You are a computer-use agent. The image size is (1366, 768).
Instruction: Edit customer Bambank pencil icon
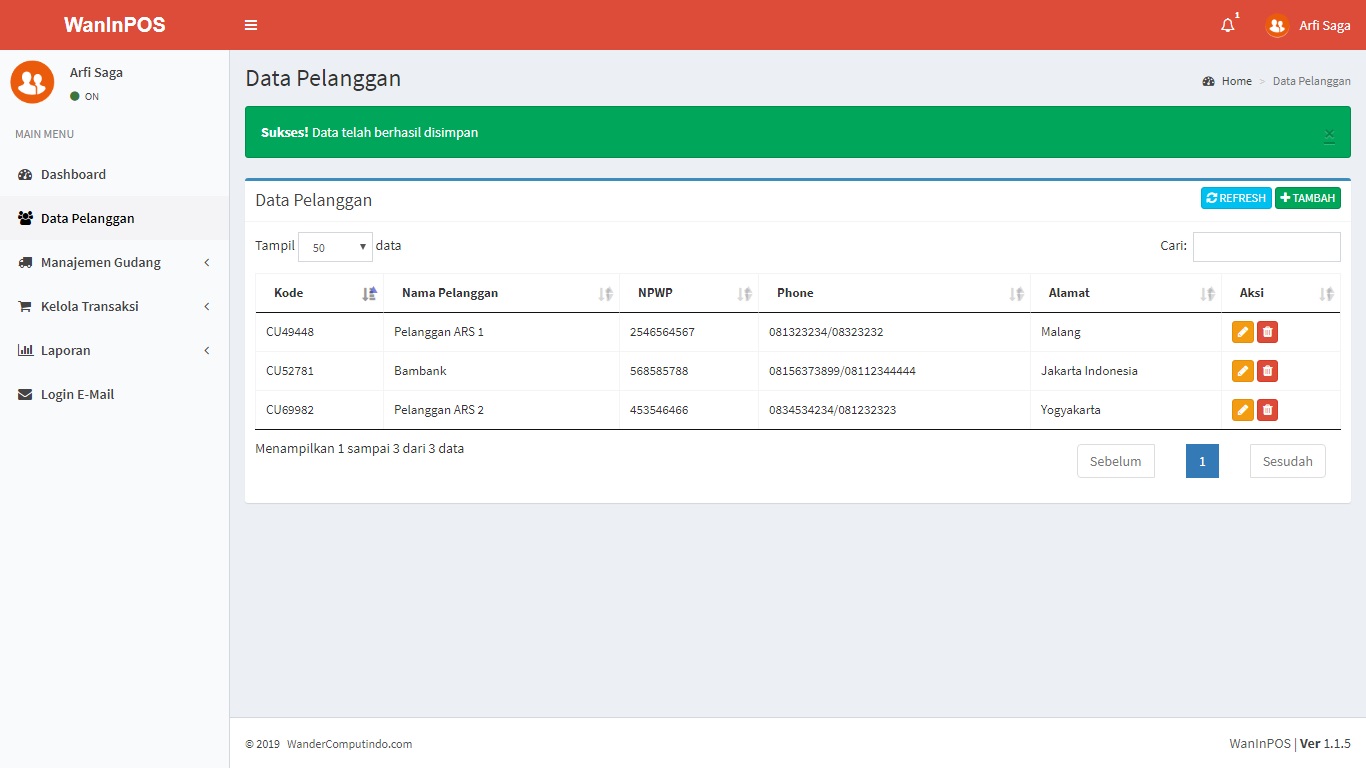tap(1242, 371)
